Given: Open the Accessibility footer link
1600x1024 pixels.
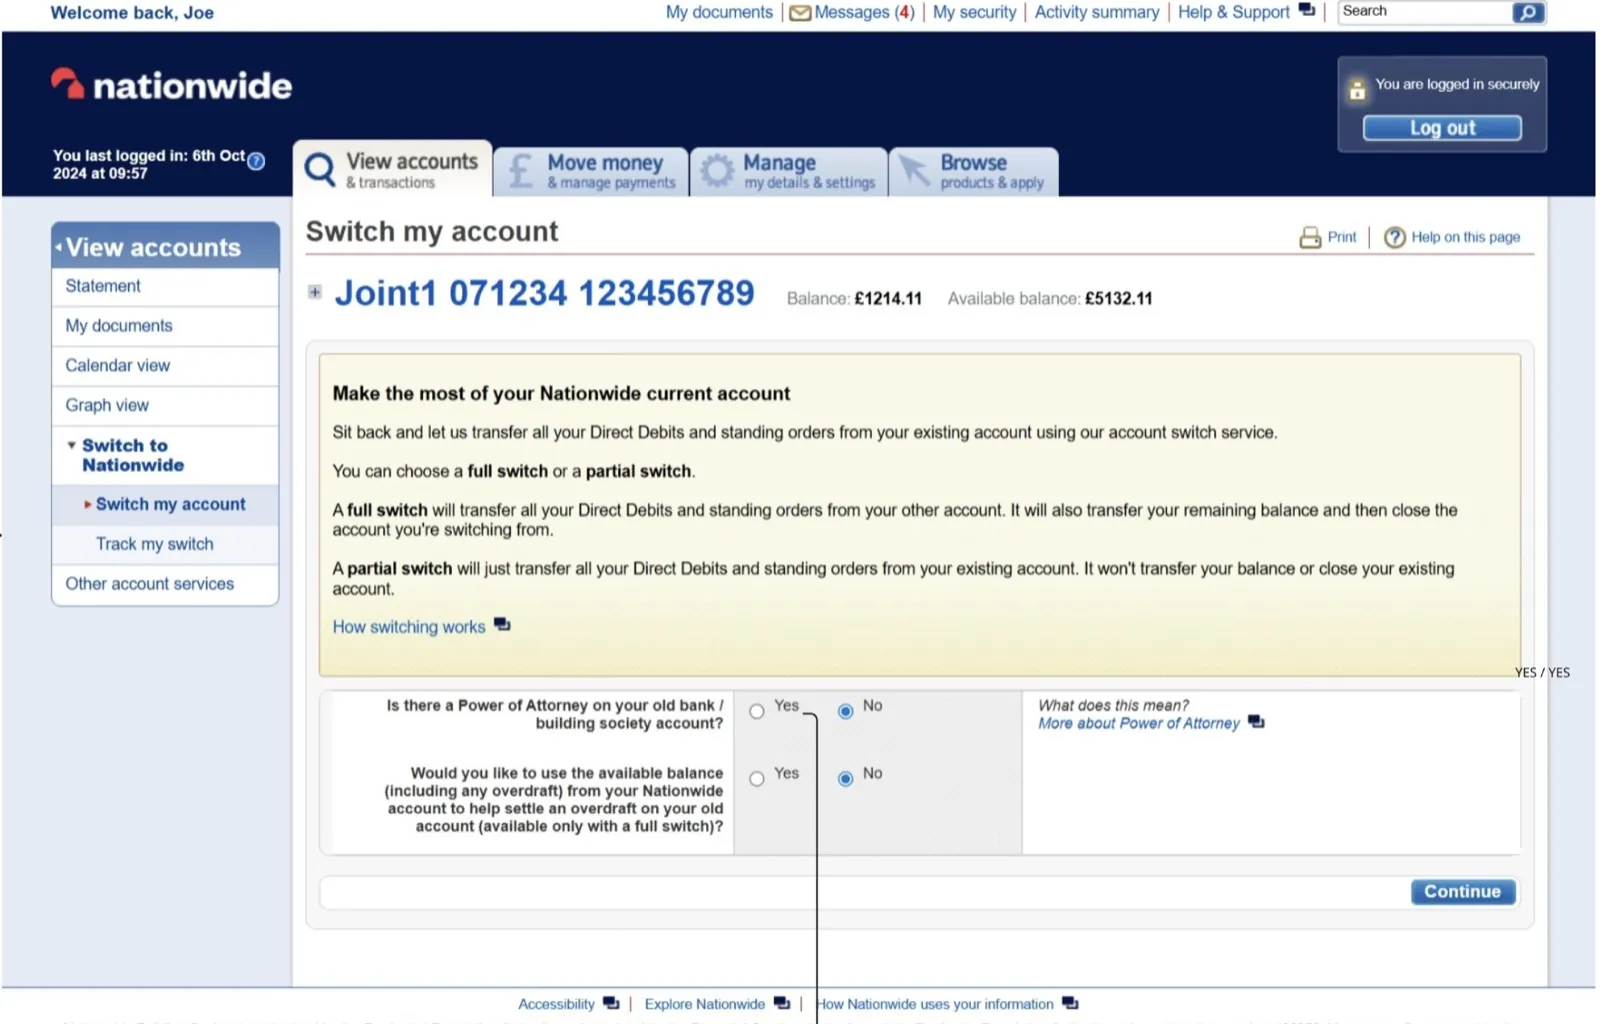Looking at the screenshot, I should [x=556, y=1004].
